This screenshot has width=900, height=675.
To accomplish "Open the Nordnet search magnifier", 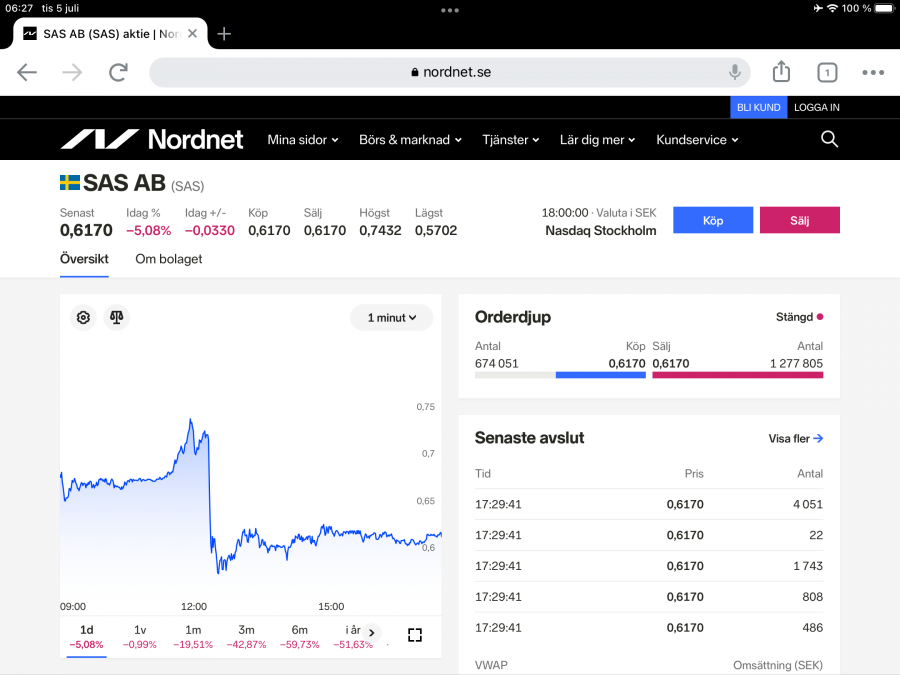I will click(x=829, y=140).
